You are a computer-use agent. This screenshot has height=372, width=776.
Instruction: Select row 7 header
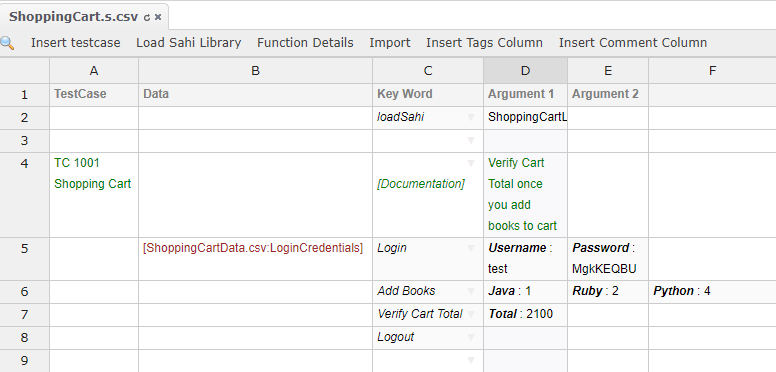25,315
